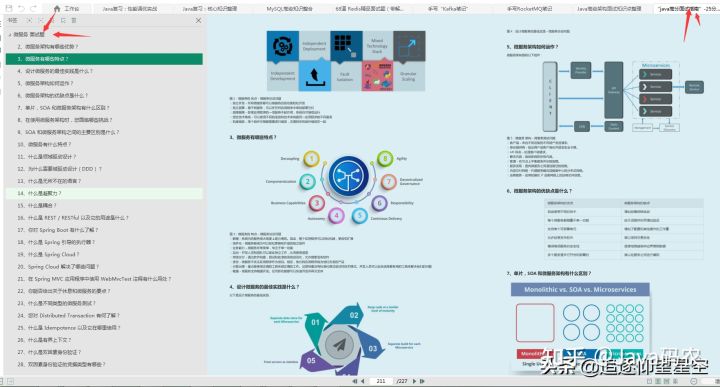Switch to Java核心知识整理 tab
The image size is (720, 387).
click(209, 9)
